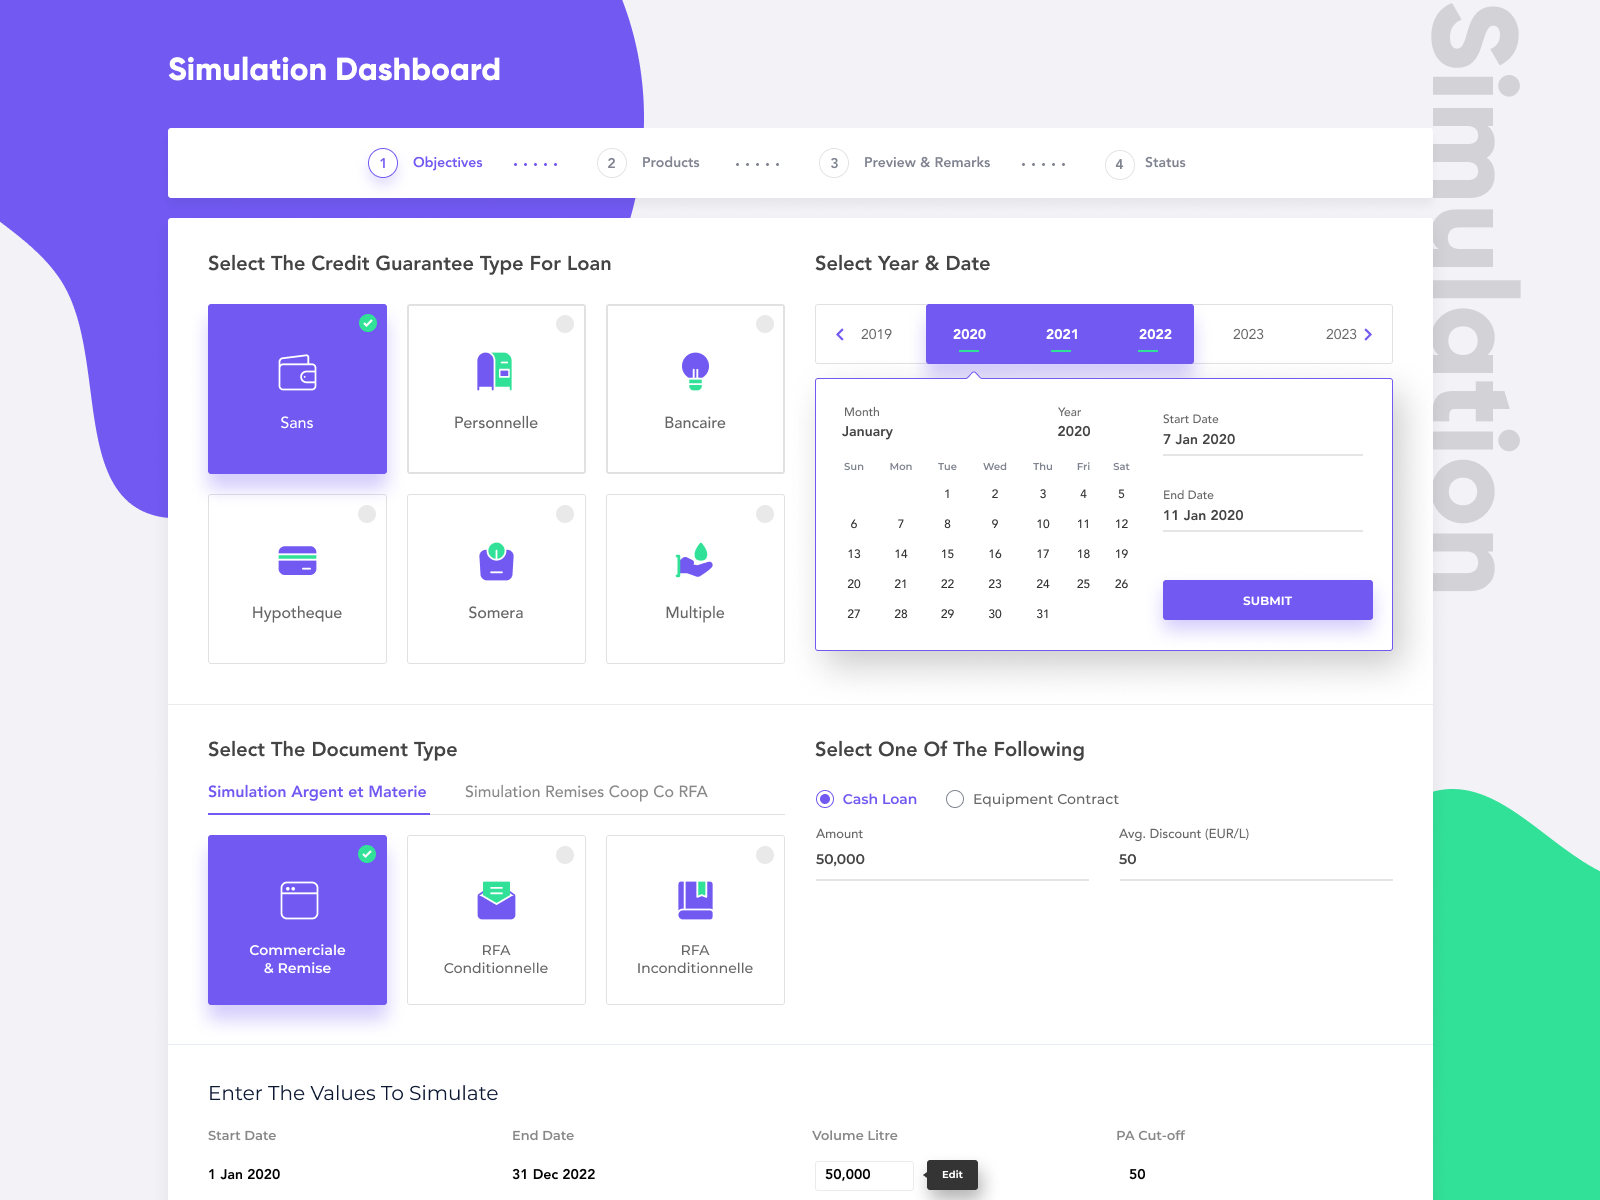This screenshot has height=1200, width=1600.
Task: Select the RFA Conditionnelle envelope icon
Action: 496,900
